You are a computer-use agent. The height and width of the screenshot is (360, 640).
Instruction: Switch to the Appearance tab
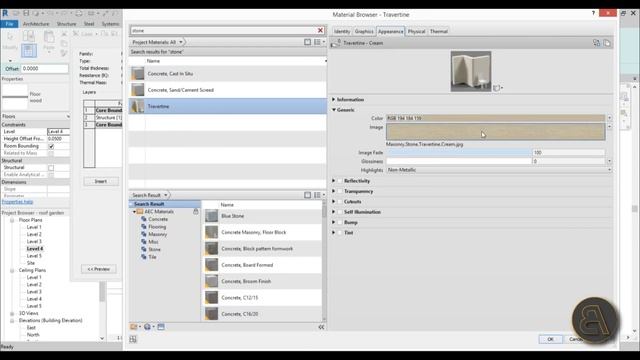(390, 31)
